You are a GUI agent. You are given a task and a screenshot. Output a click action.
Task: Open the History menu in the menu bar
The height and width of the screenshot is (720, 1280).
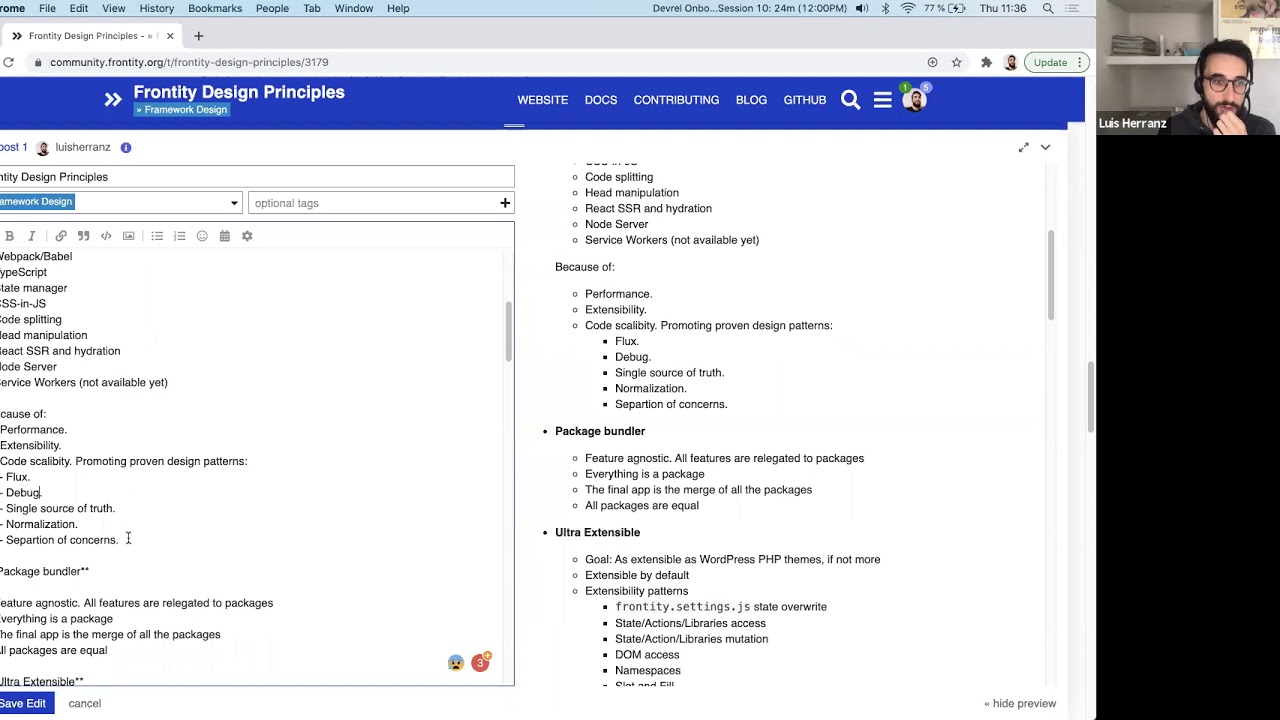point(156,8)
